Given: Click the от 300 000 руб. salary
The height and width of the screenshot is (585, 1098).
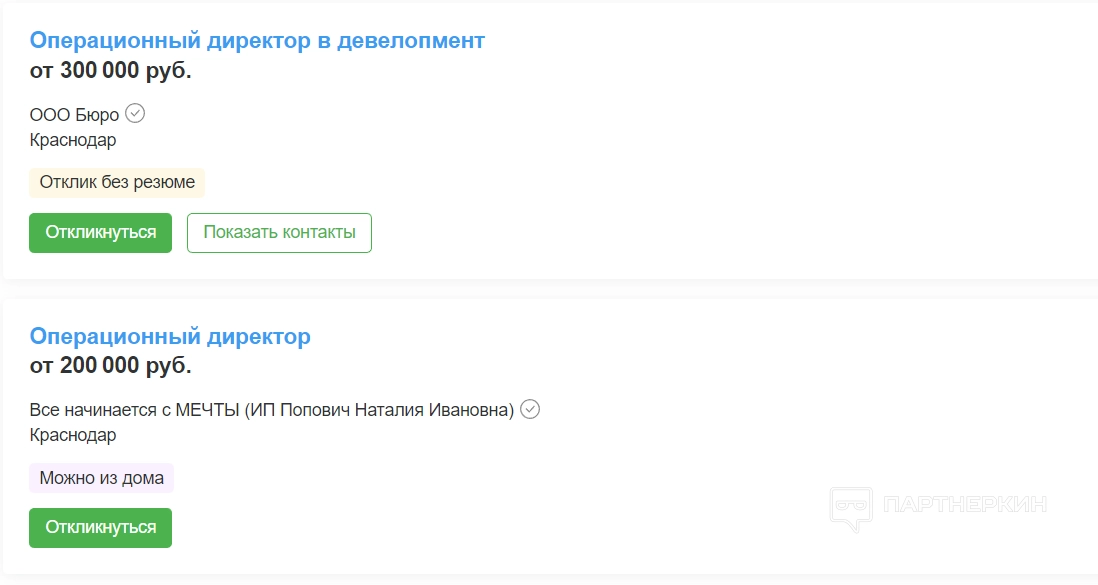Looking at the screenshot, I should point(110,70).
